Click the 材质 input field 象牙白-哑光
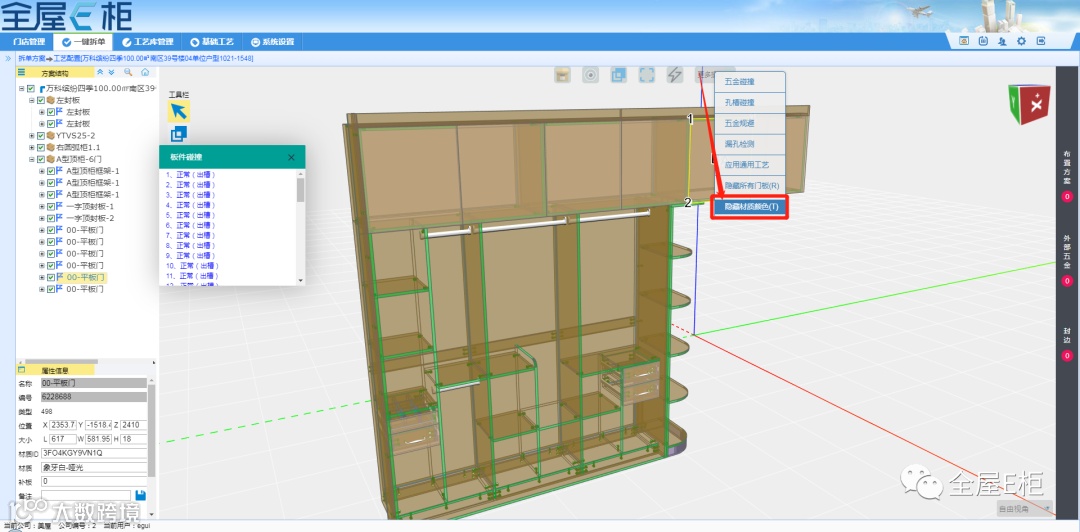Image resolution: width=1080 pixels, height=532 pixels. 94,467
